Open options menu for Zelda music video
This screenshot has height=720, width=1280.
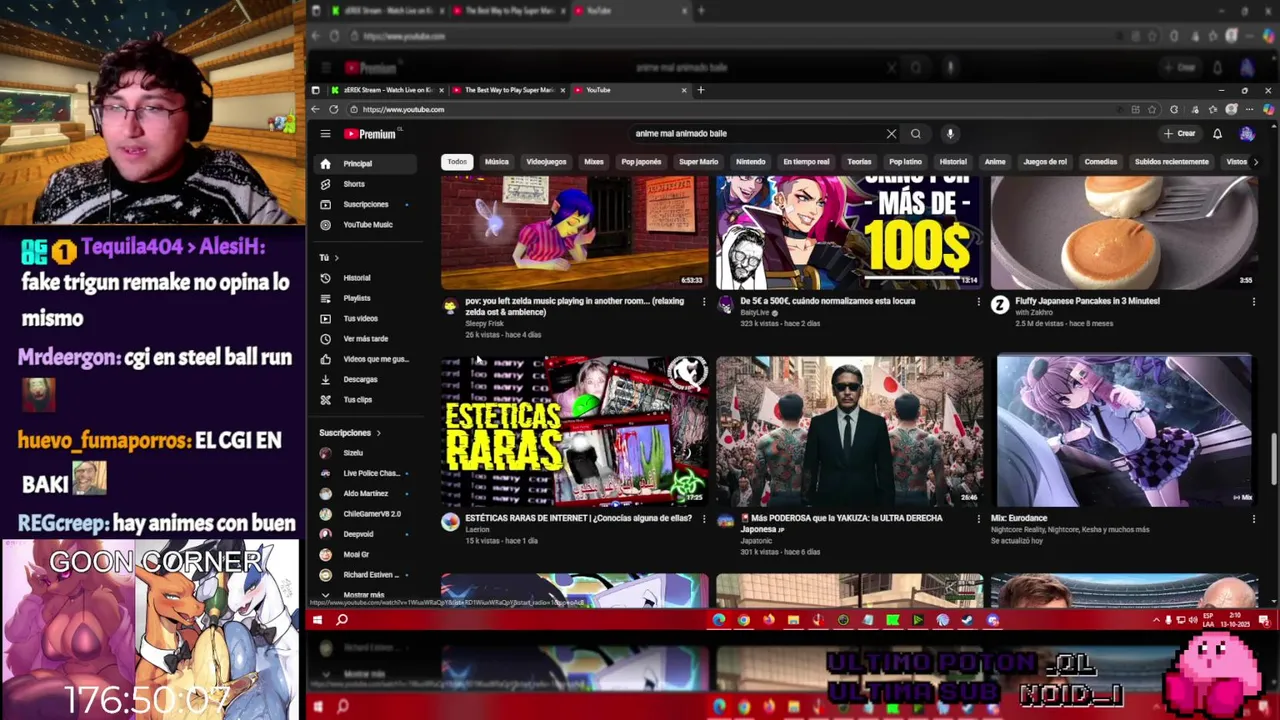(704, 302)
